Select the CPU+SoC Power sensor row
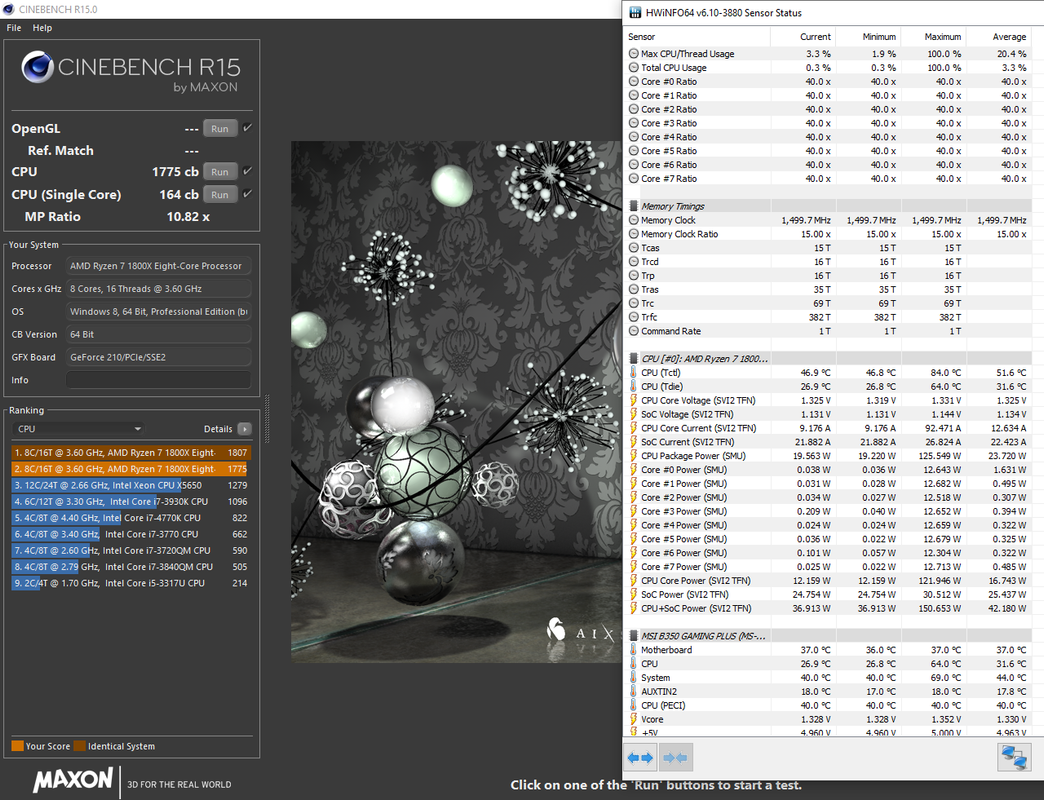Screen dimensions: 1044x800 (x=828, y=608)
